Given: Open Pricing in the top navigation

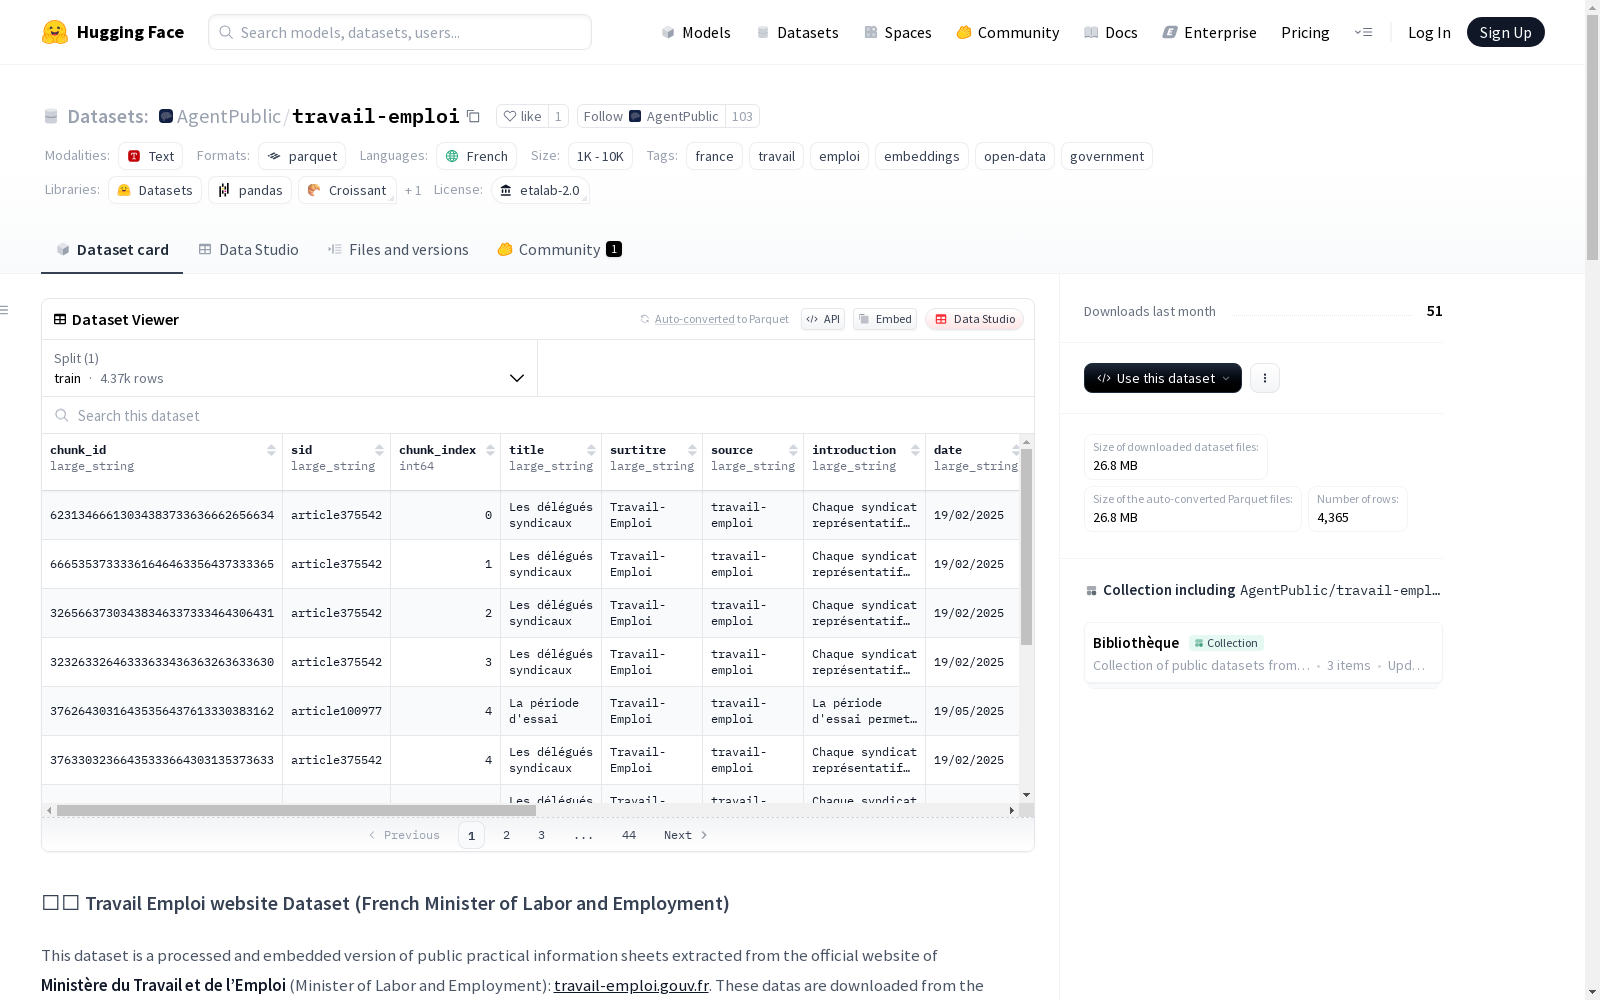Looking at the screenshot, I should click(1305, 32).
